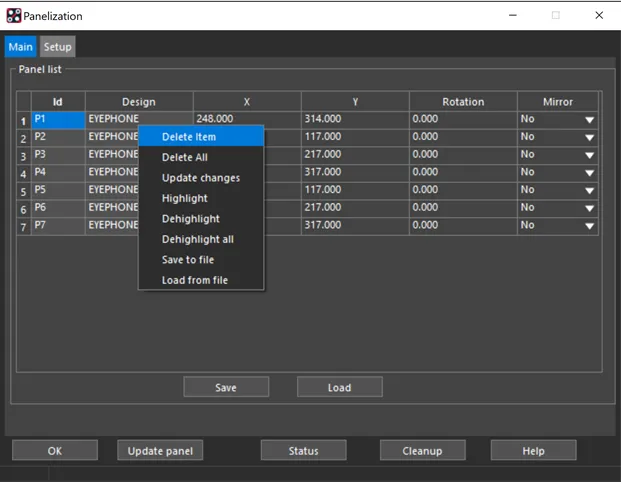The height and width of the screenshot is (482, 621).
Task: Click Y value 317.000 in row P4
Action: coord(355,173)
